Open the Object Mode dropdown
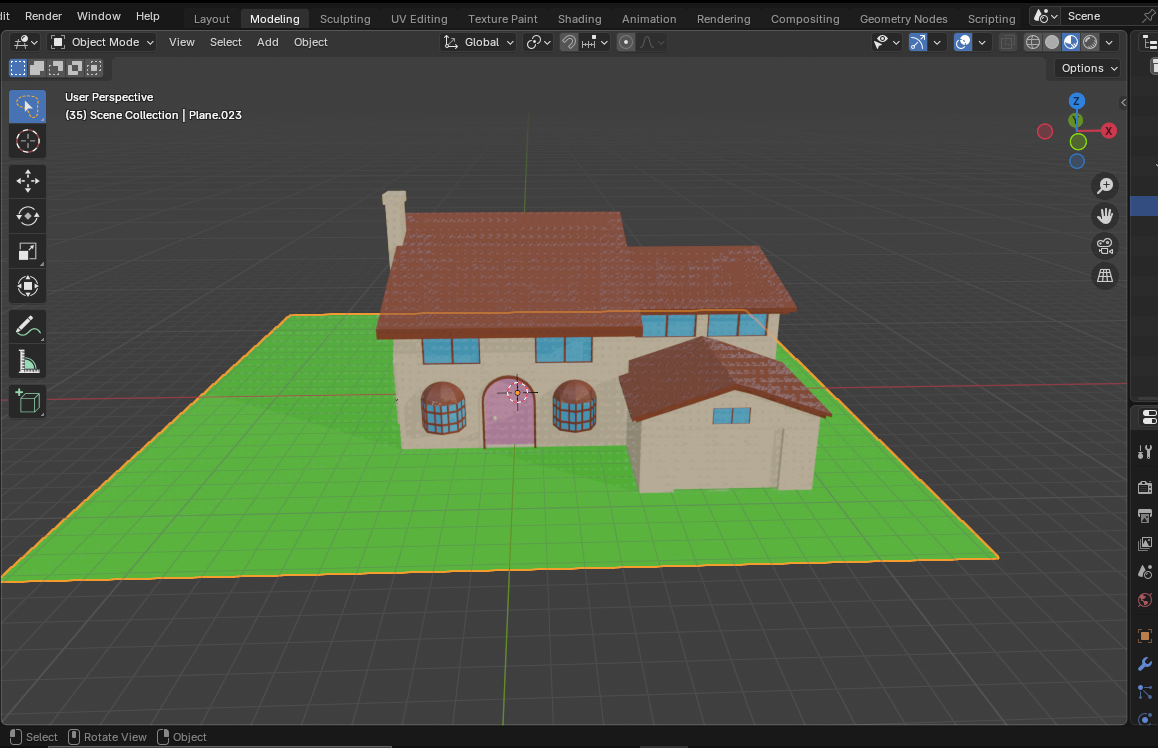Screen dimensions: 1158x748 pos(102,42)
